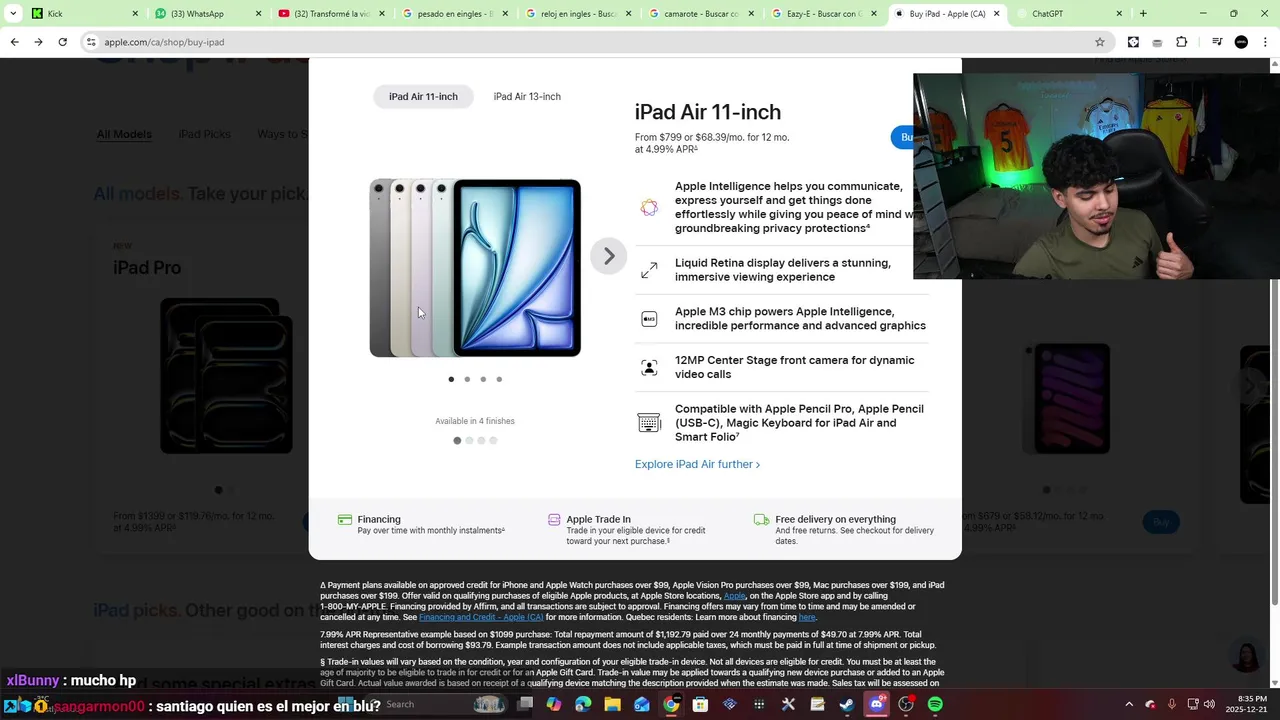Click the free delivery truck icon
This screenshot has width=1280, height=720.
[761, 519]
